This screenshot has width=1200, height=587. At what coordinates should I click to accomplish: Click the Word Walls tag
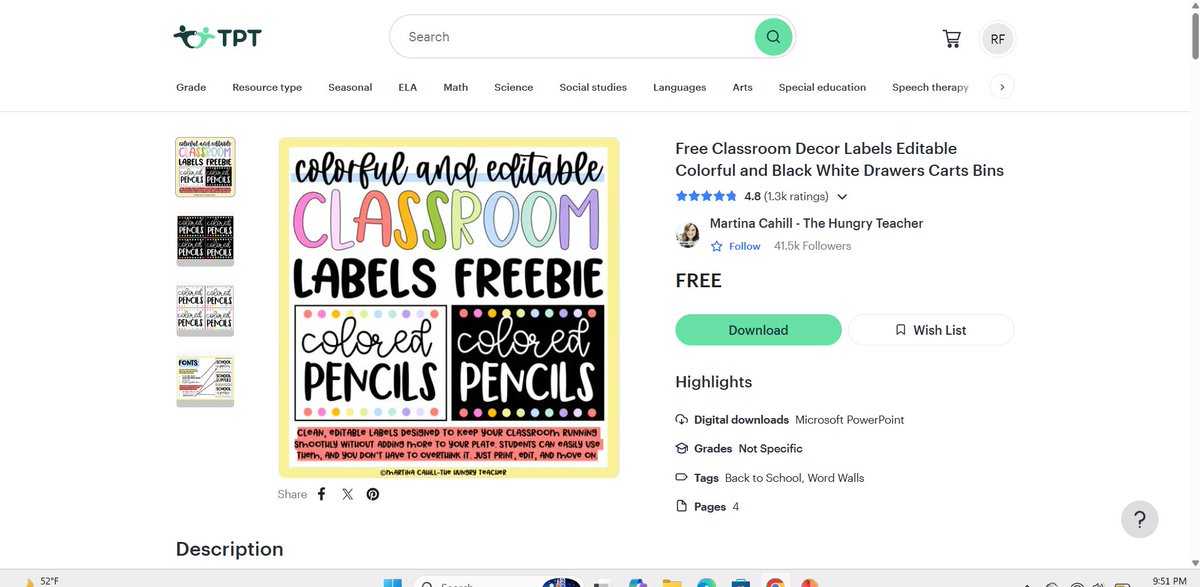click(836, 478)
